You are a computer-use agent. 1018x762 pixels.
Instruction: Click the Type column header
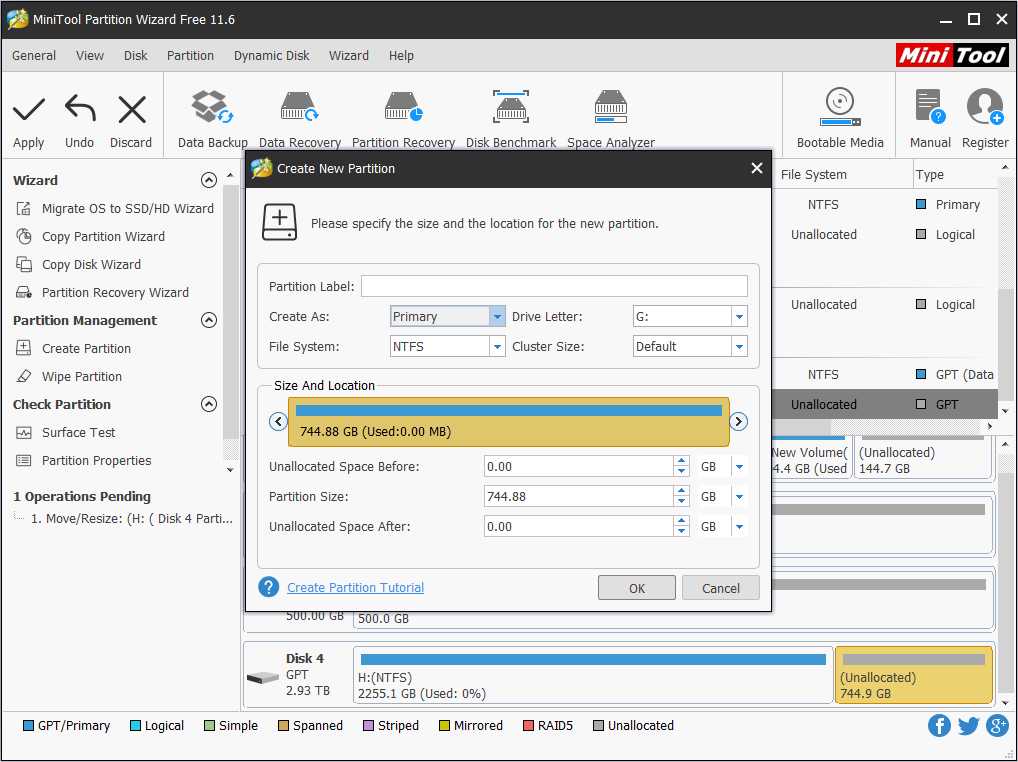[x=930, y=175]
